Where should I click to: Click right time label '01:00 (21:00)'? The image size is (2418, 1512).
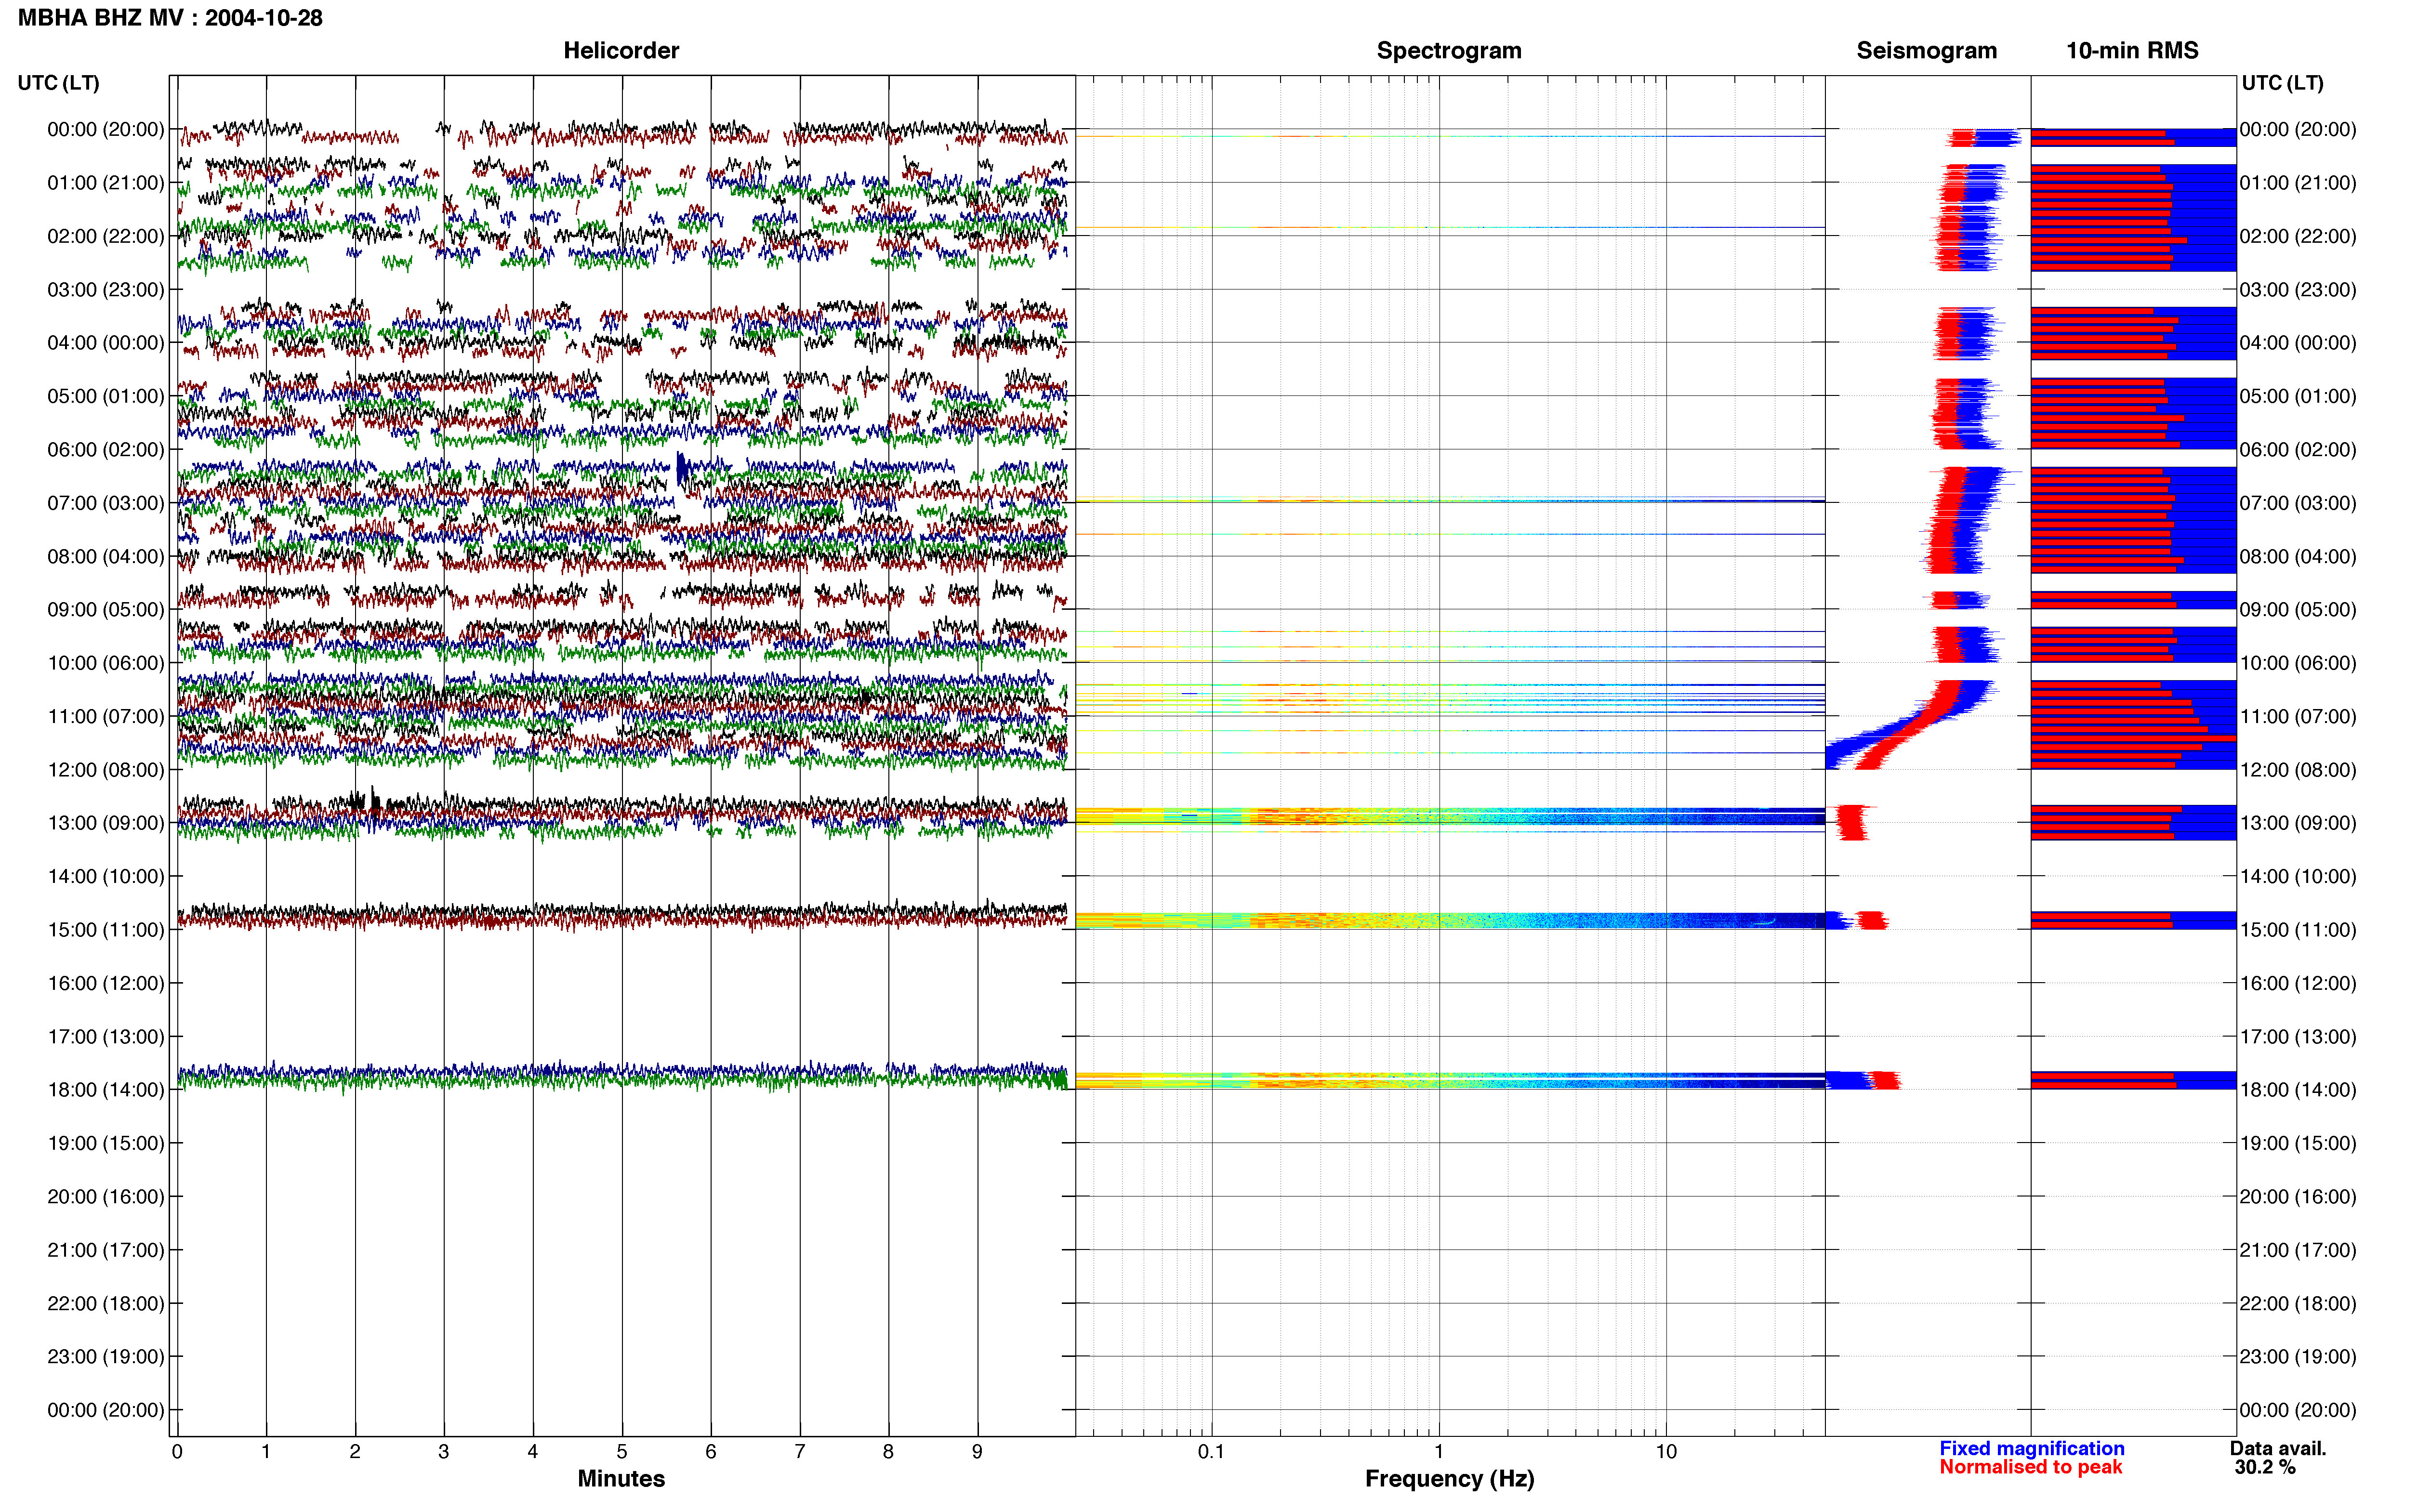2298,183
